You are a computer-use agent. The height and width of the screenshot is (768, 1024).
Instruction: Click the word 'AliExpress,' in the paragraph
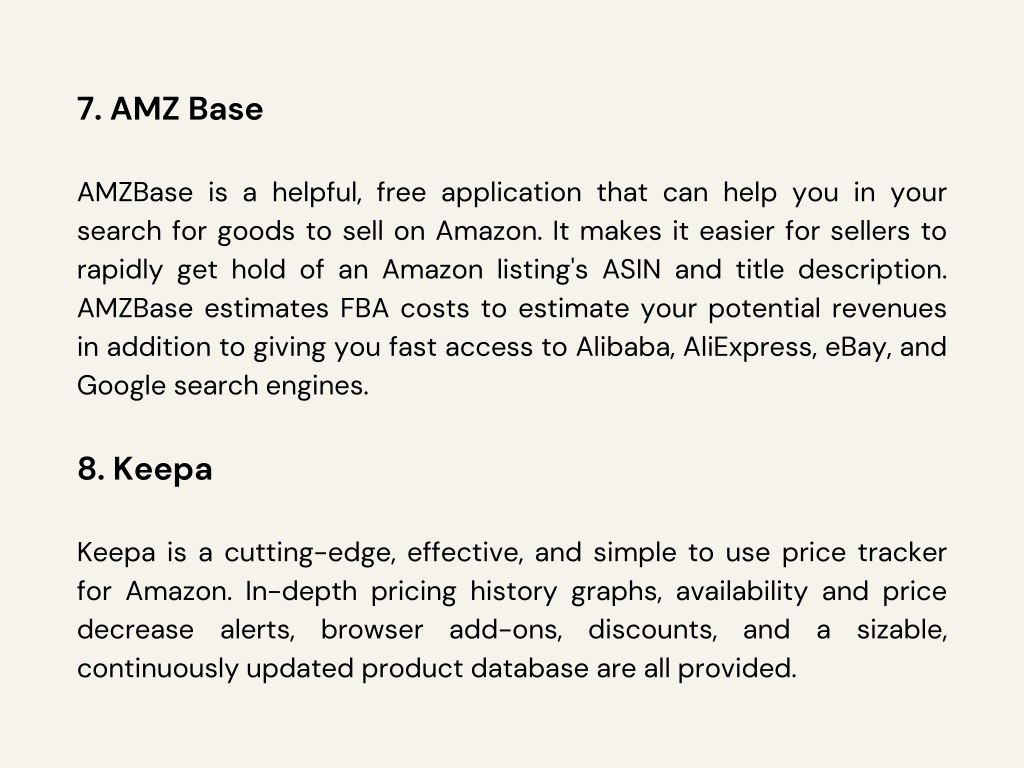tap(750, 347)
